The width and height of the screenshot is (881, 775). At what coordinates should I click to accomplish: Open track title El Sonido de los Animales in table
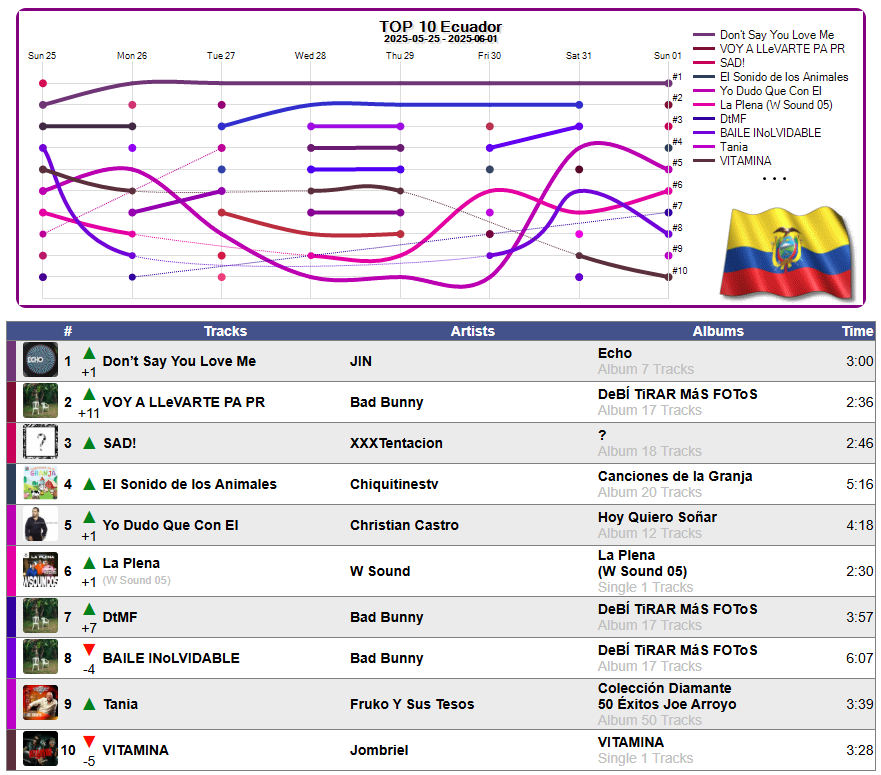point(189,484)
